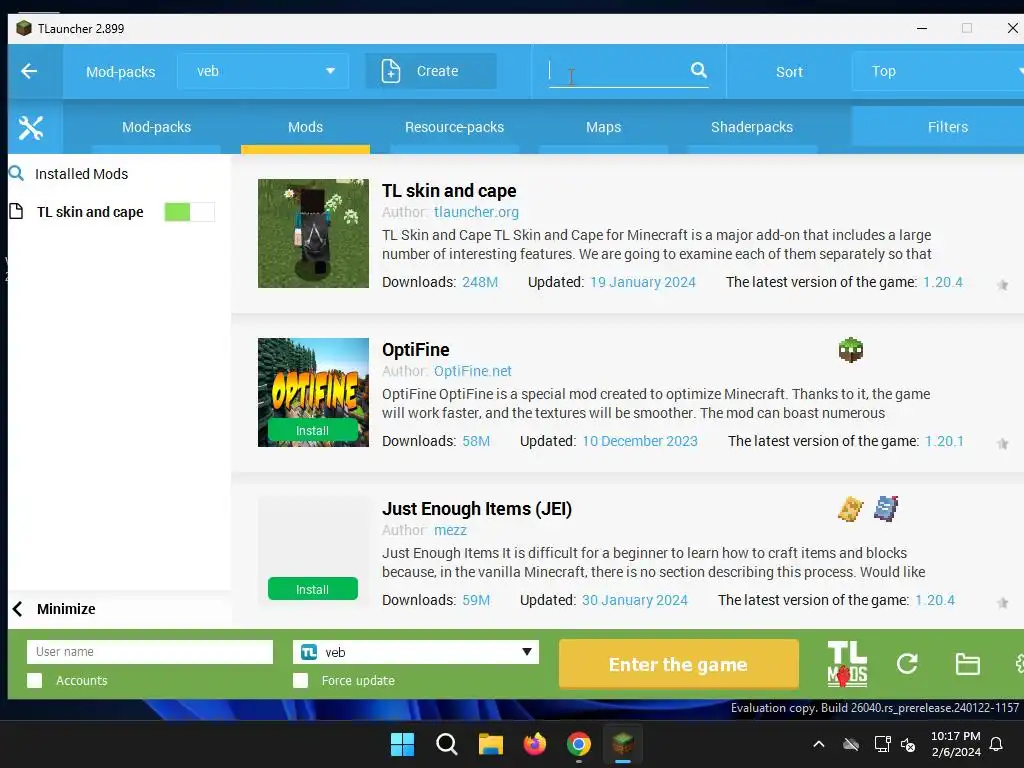This screenshot has width=1024, height=768.
Task: Switch to the Mod-packs tab
Action: [157, 127]
